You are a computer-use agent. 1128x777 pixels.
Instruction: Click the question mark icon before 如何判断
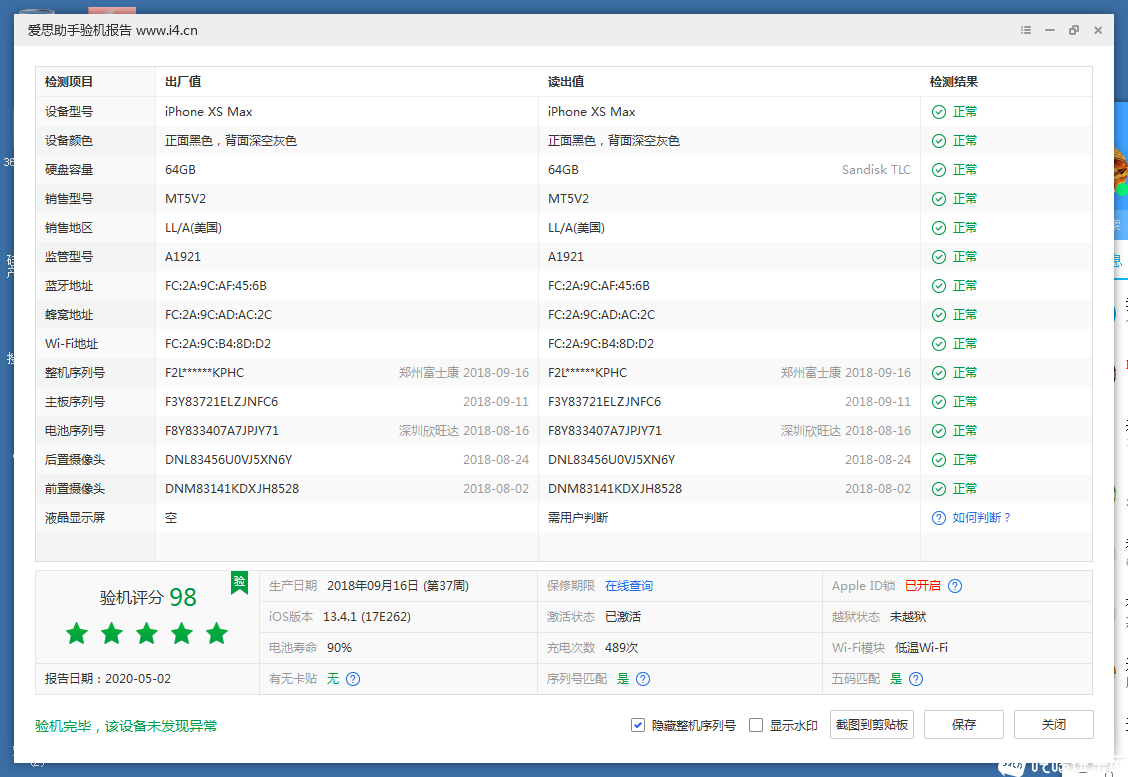939,518
